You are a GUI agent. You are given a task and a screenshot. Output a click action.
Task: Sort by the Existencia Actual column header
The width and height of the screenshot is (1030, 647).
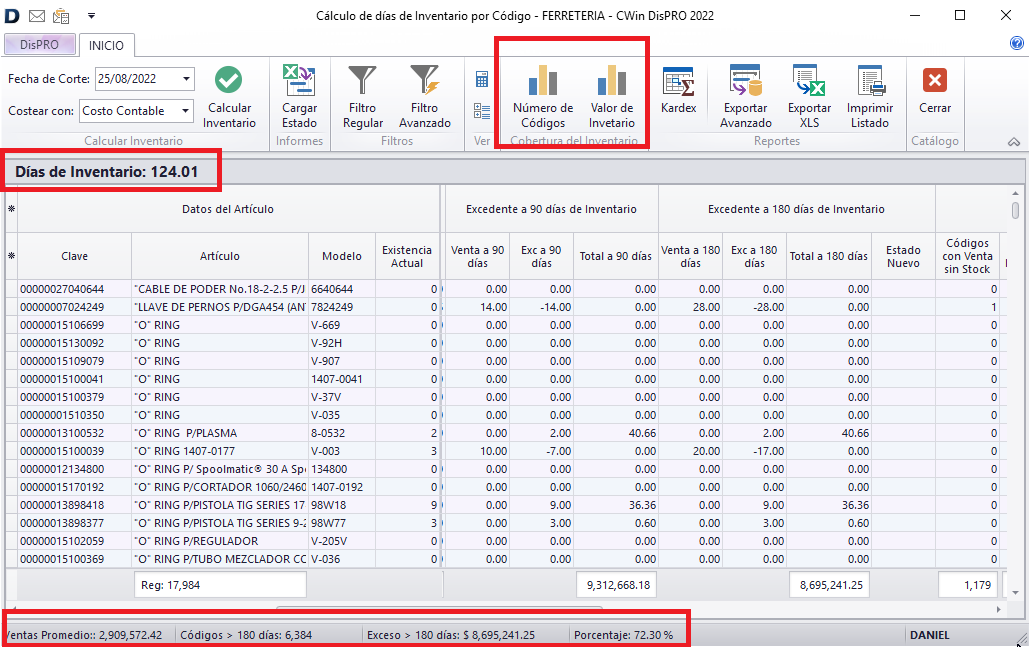pos(407,256)
